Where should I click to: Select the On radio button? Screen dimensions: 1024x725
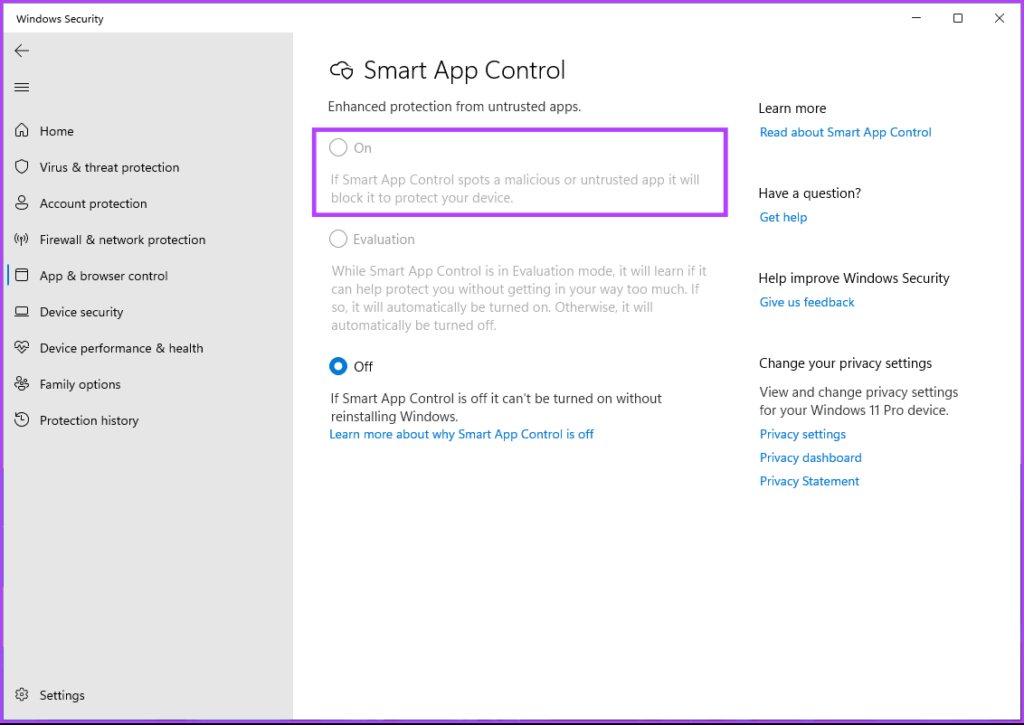pyautogui.click(x=338, y=148)
